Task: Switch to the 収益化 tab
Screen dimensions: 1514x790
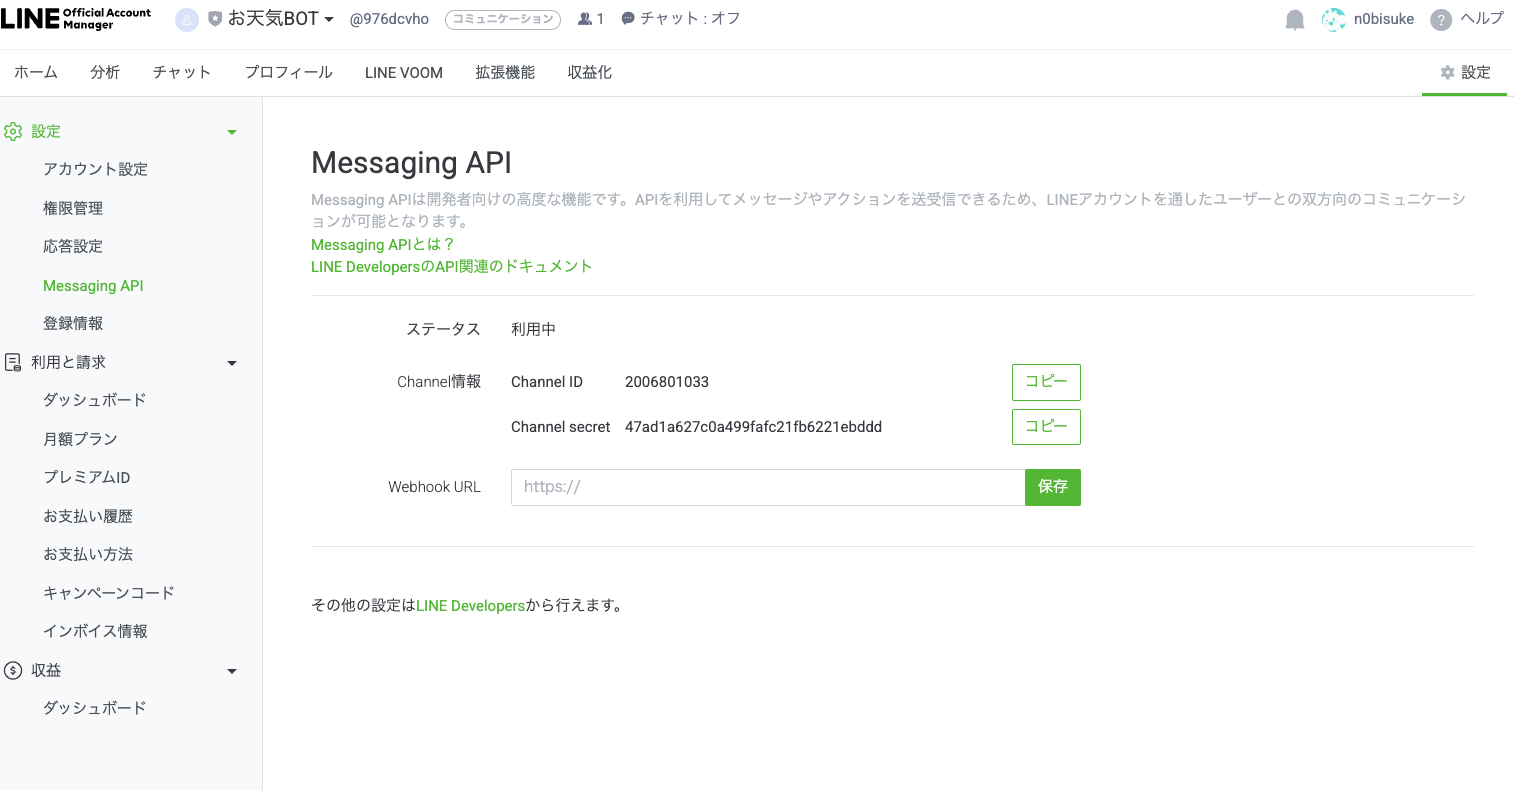Action: pos(590,72)
